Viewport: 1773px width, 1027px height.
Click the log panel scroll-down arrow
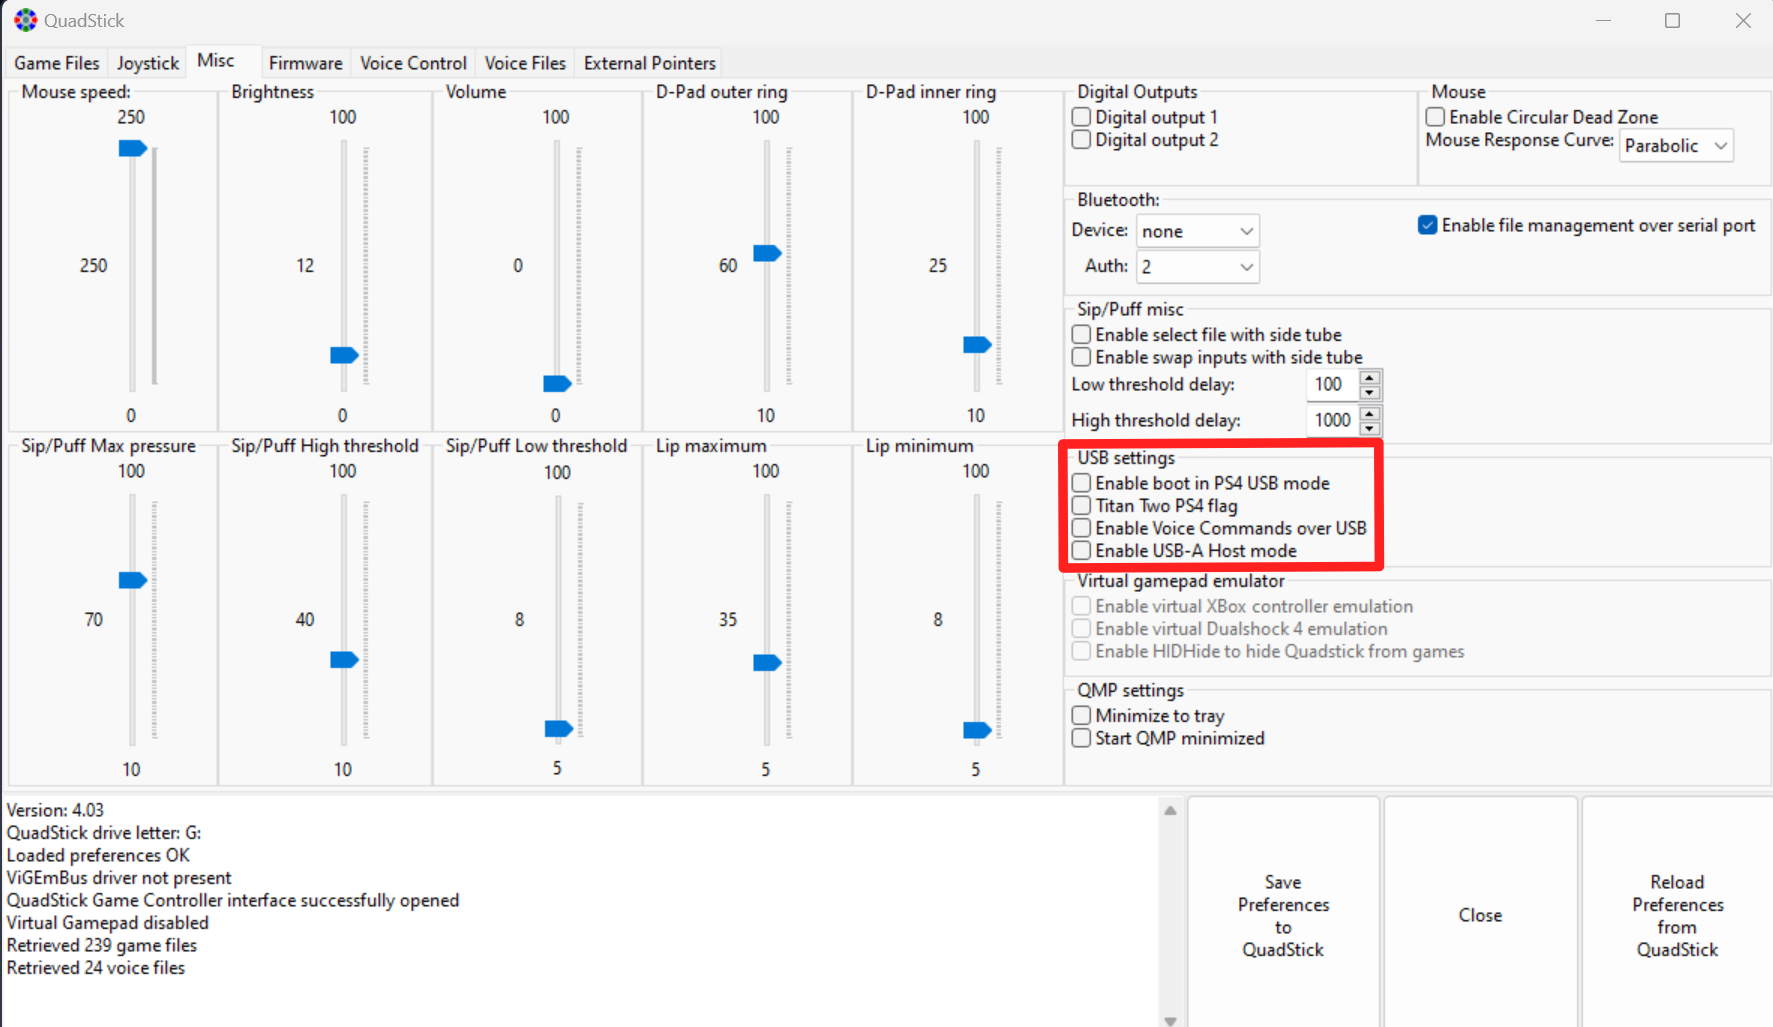[x=1170, y=1020]
